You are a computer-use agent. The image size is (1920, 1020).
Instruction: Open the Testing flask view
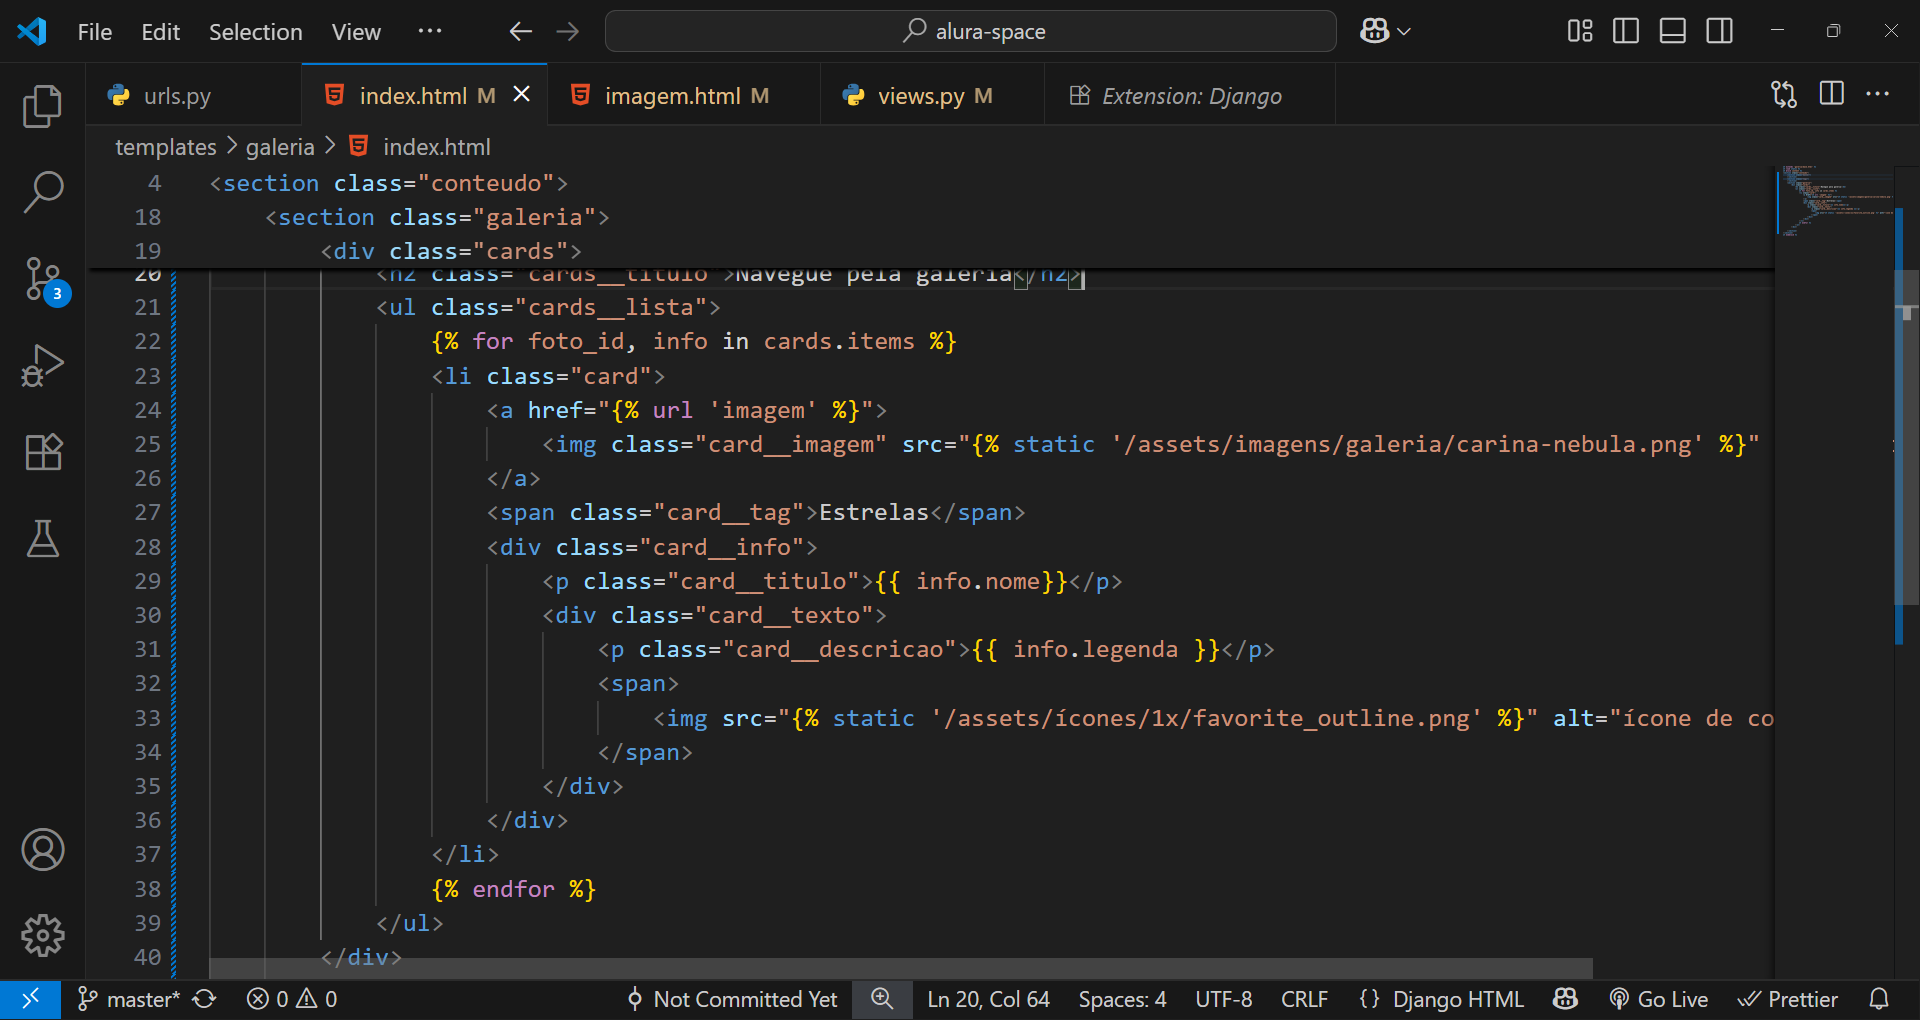point(42,538)
